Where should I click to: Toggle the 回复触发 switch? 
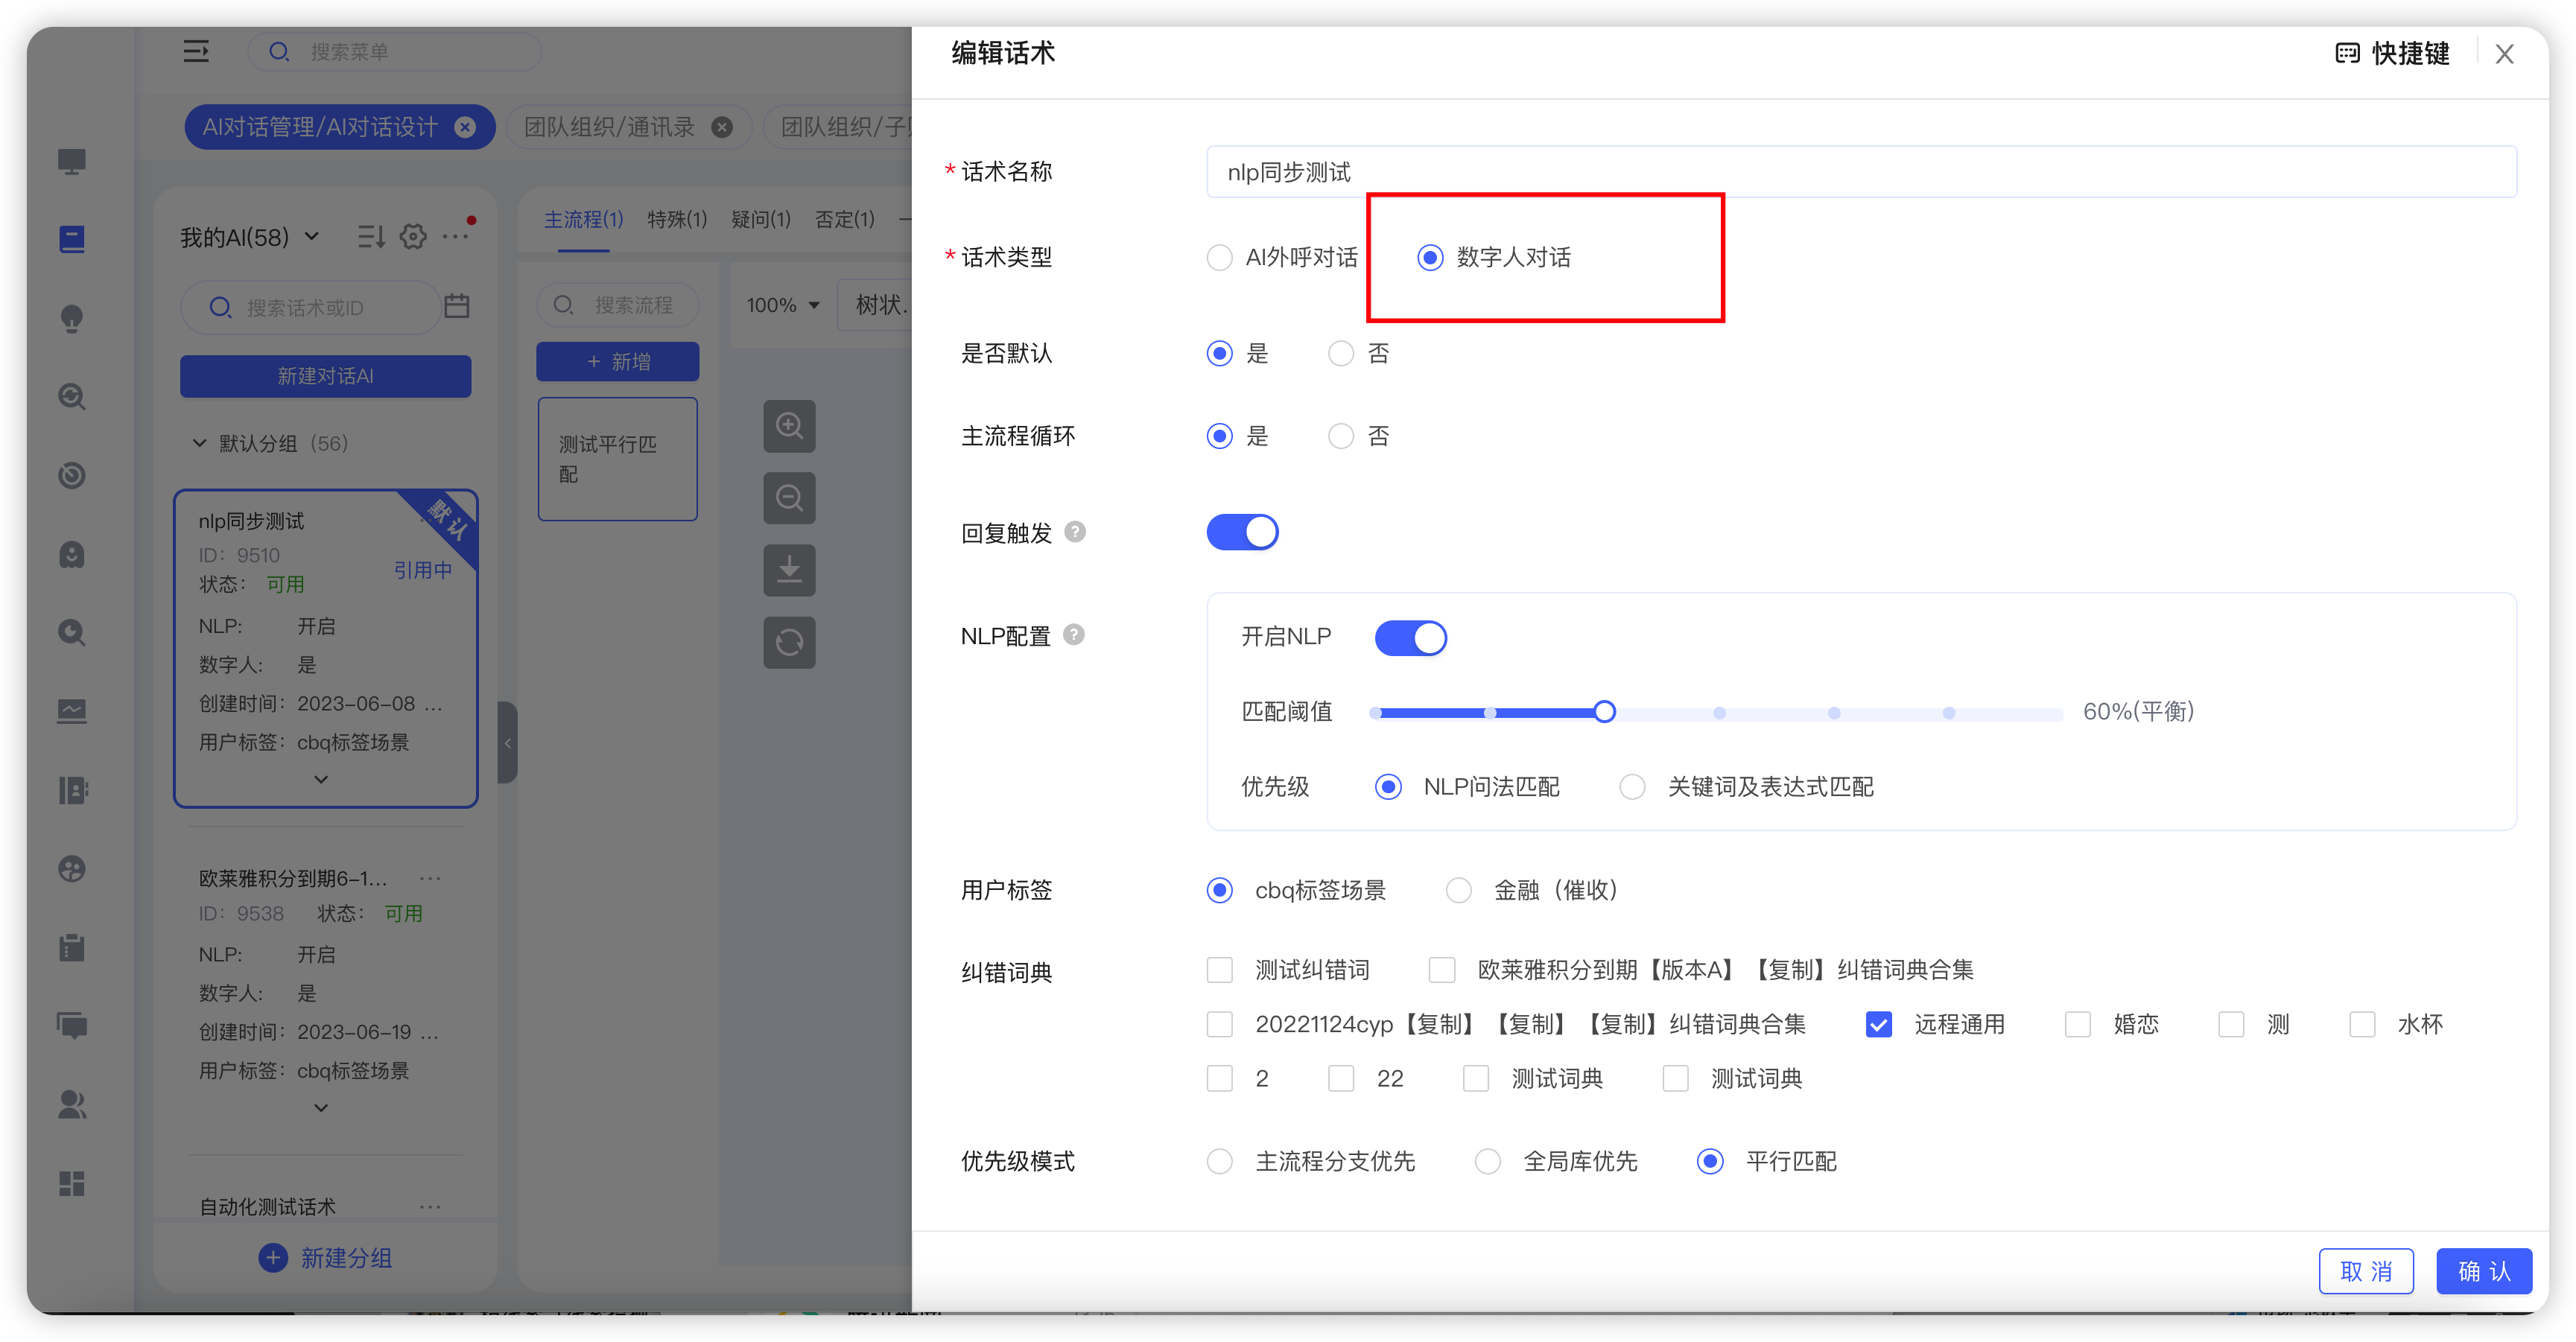[1242, 532]
